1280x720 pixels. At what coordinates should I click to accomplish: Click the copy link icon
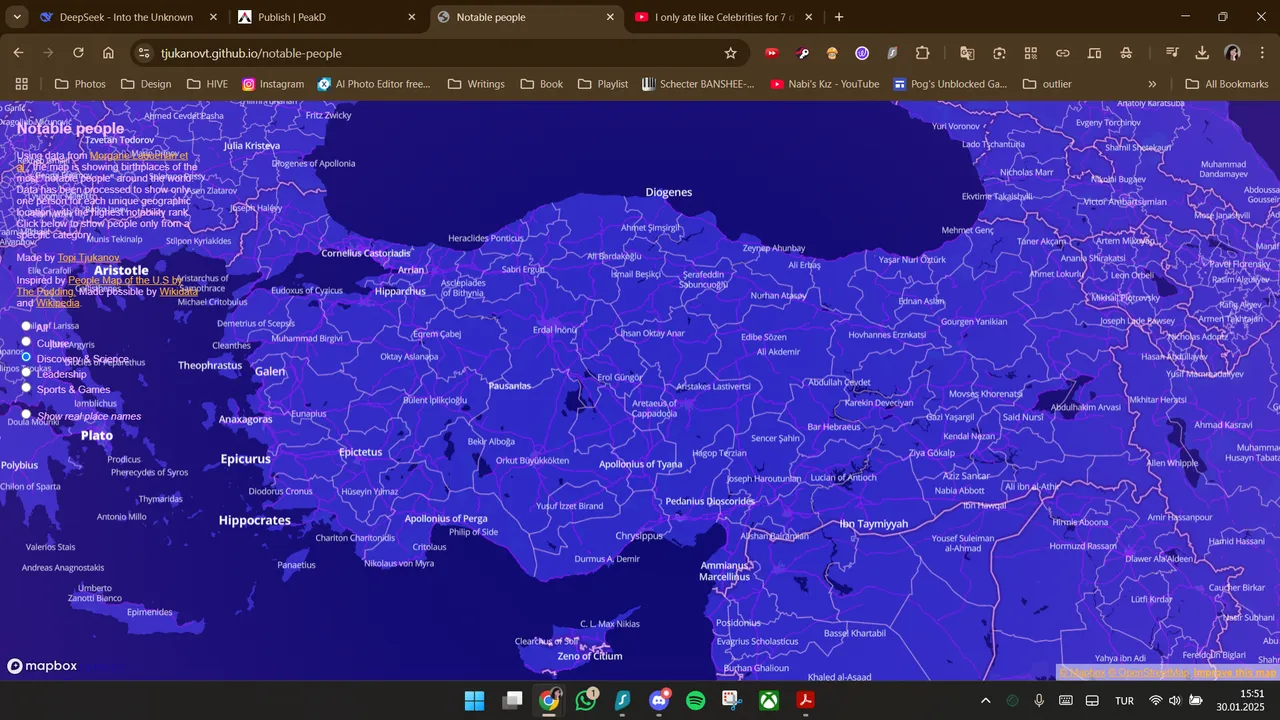click(x=1063, y=53)
